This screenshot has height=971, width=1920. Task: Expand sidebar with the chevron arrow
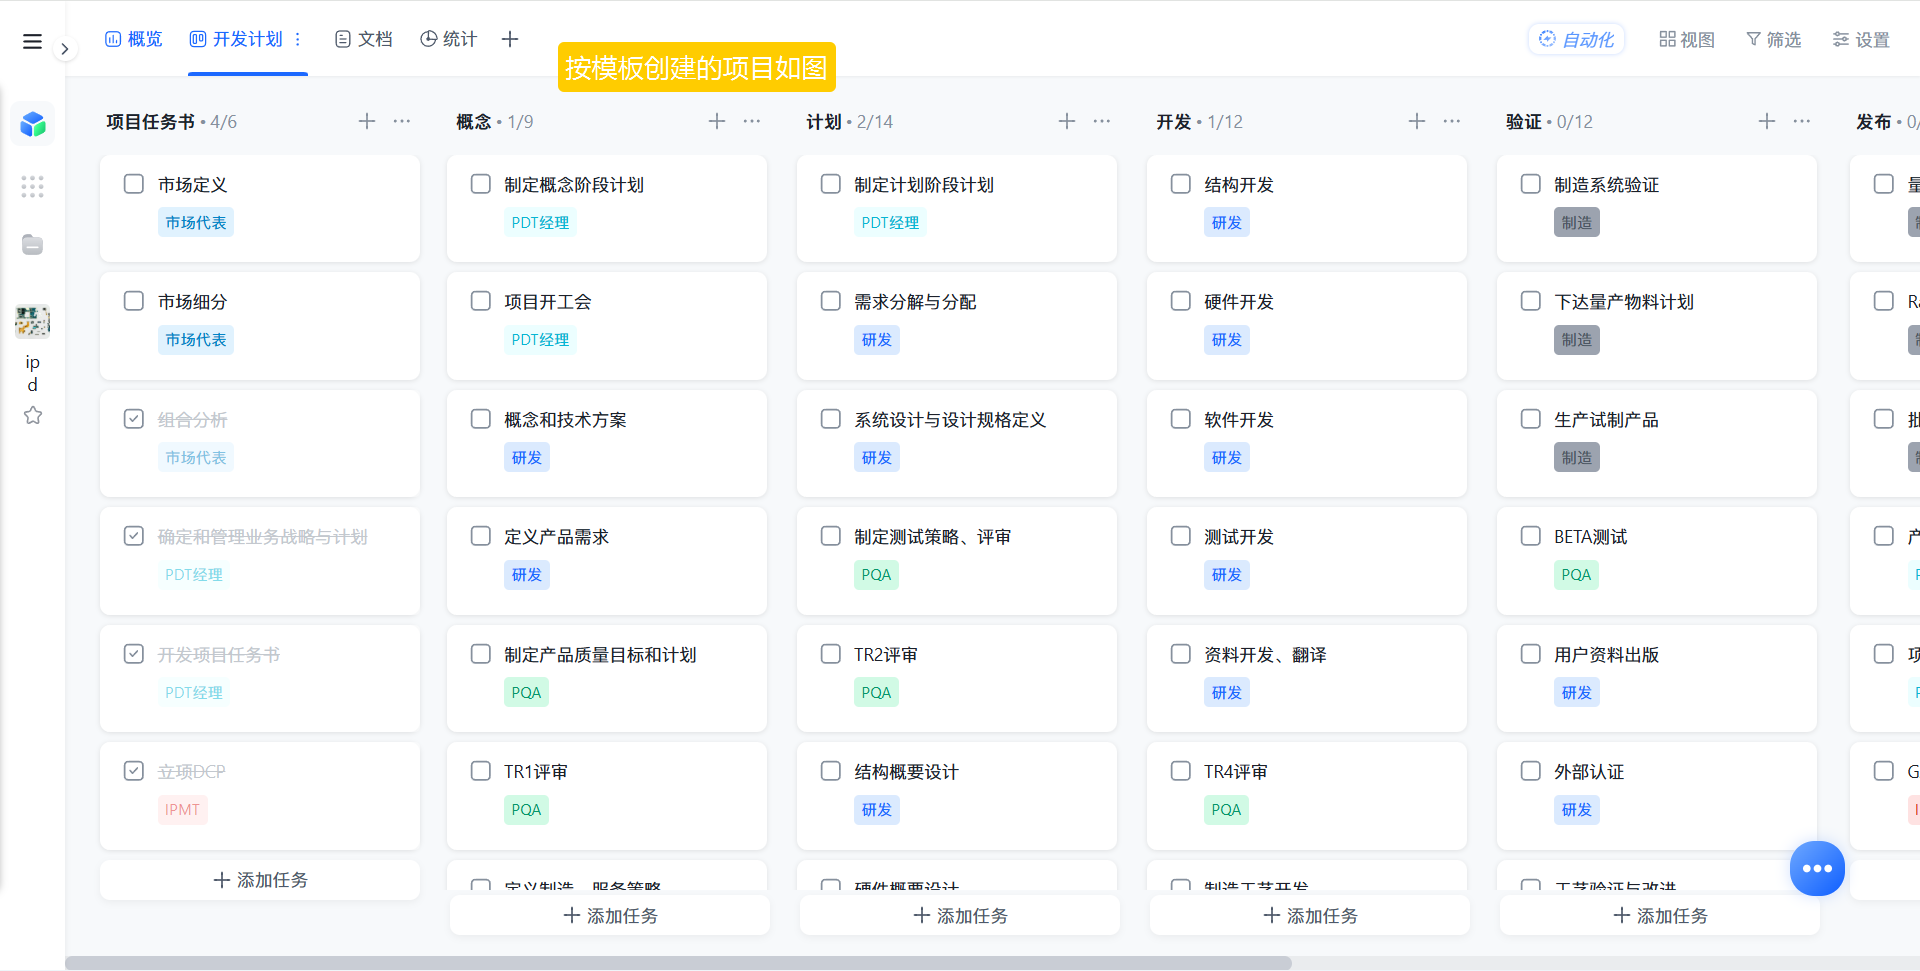[65, 48]
